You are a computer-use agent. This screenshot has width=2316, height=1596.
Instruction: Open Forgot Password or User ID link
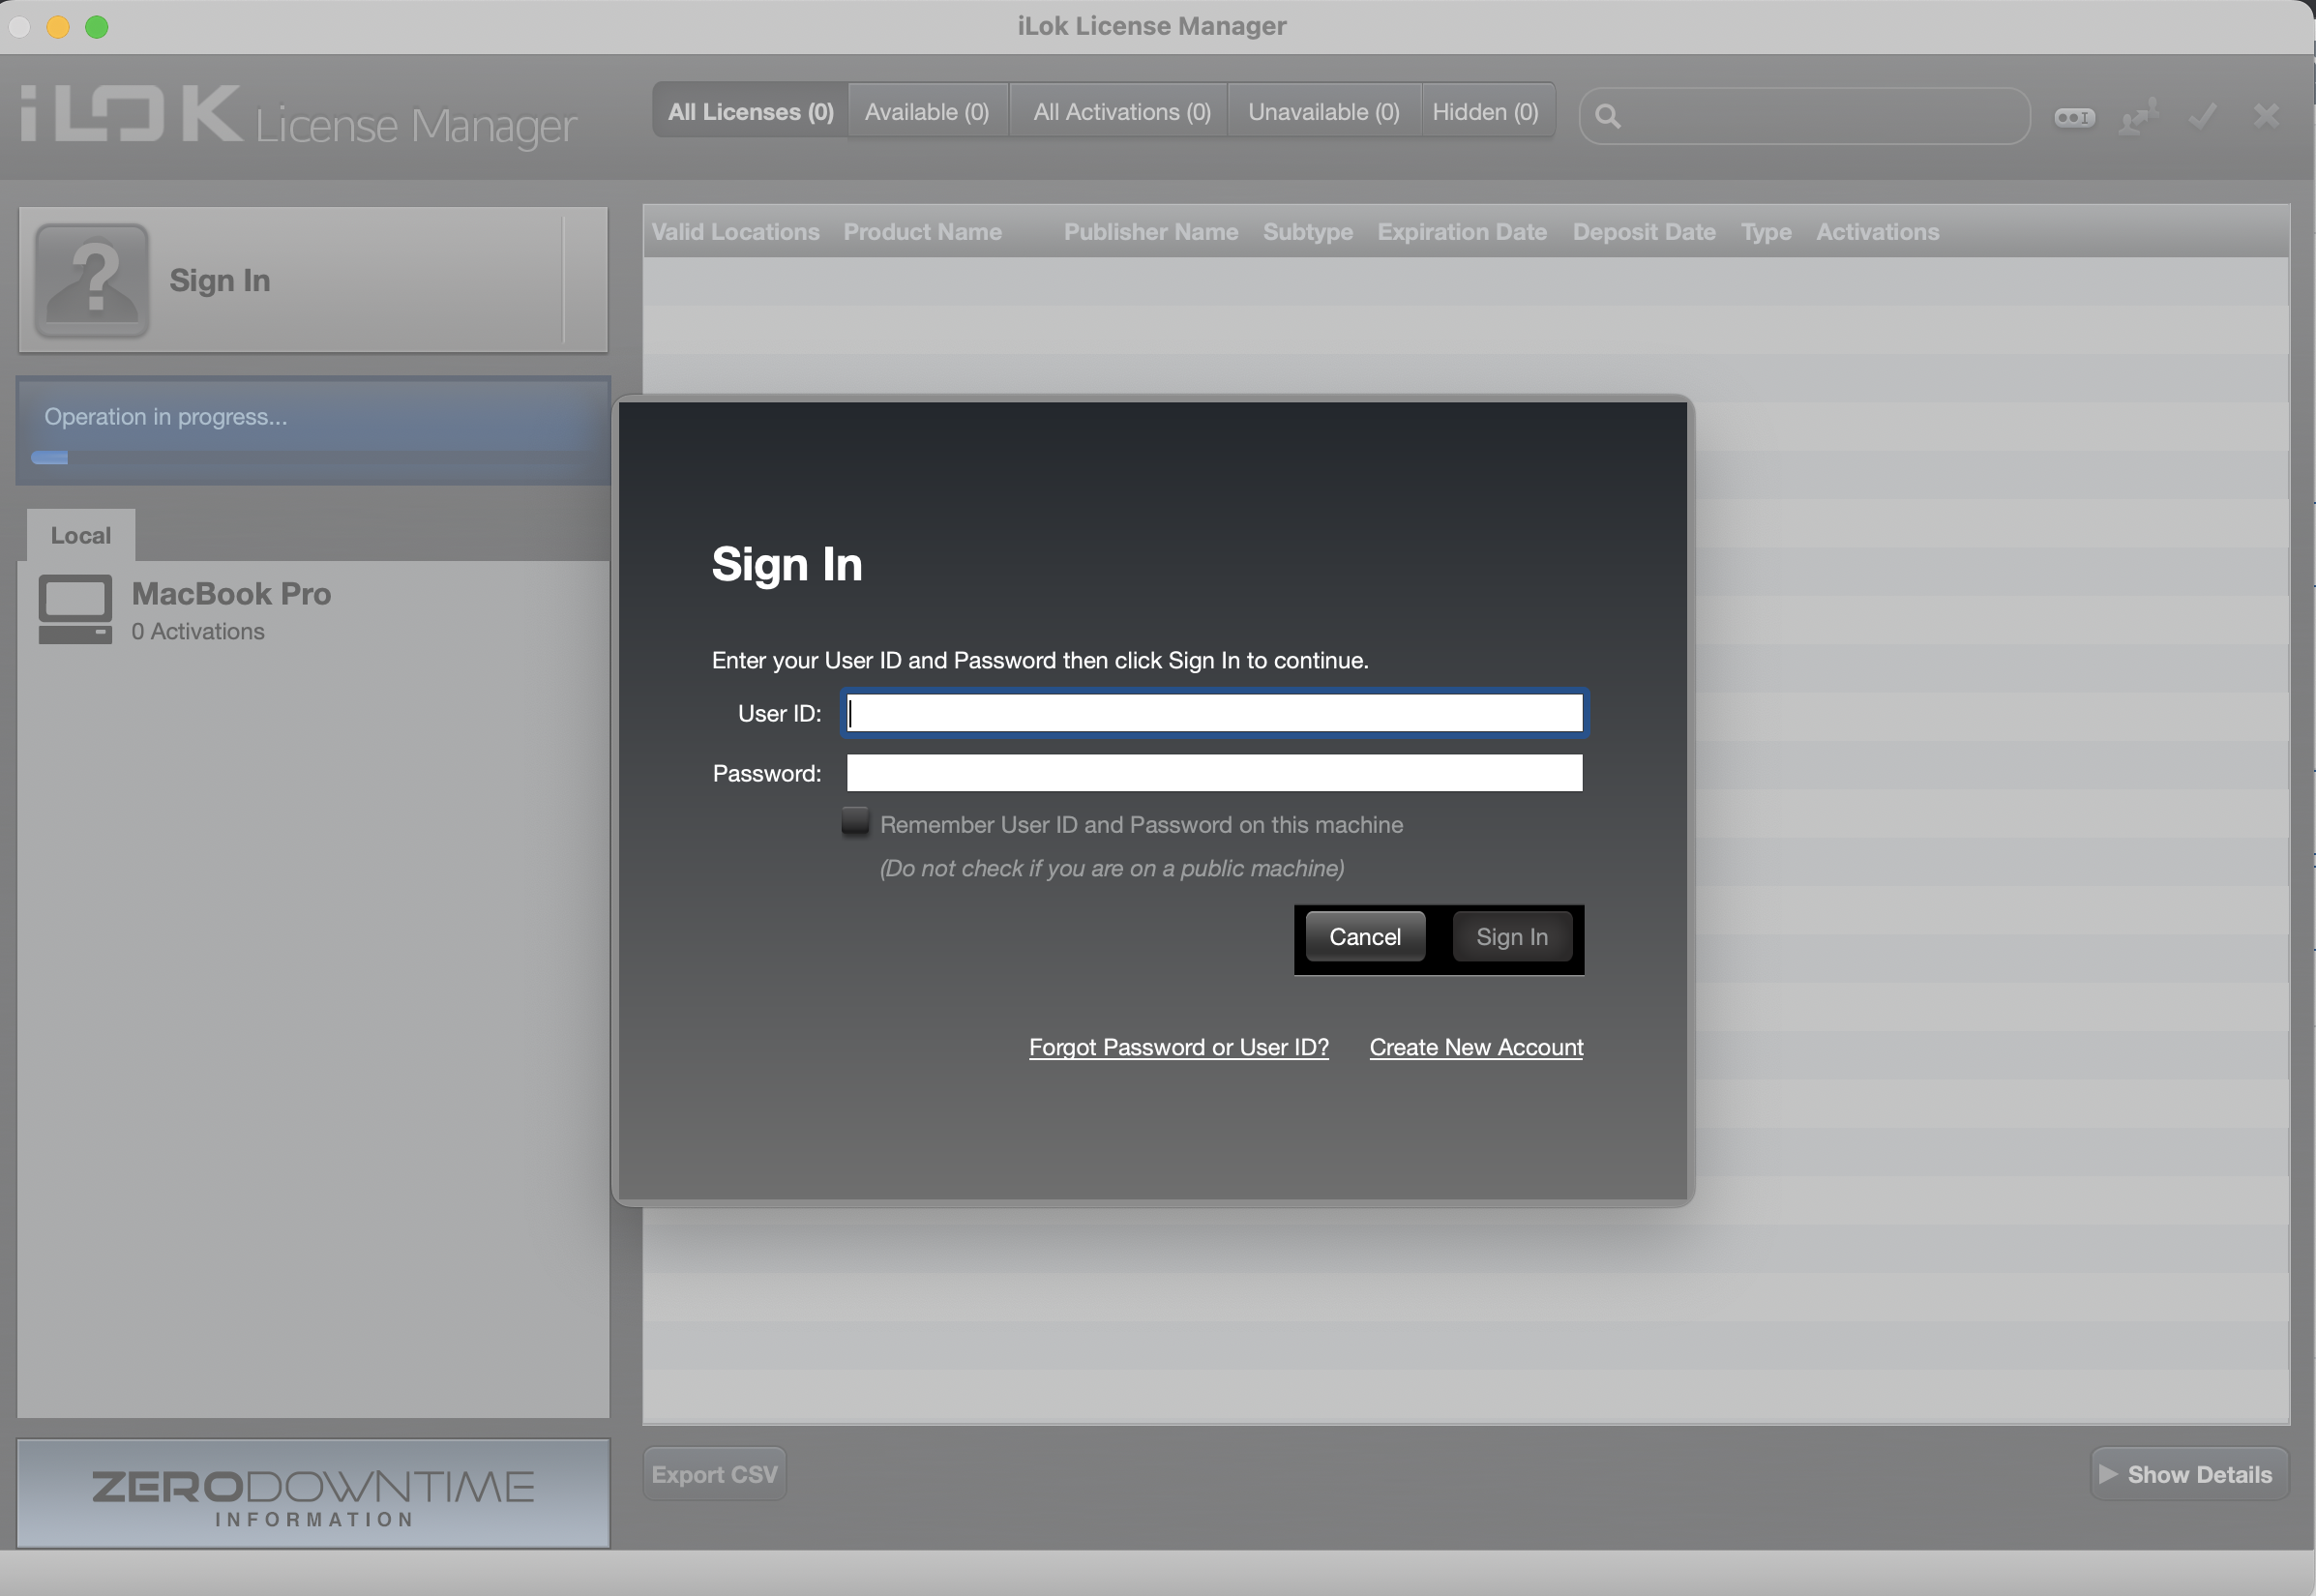pos(1179,1047)
